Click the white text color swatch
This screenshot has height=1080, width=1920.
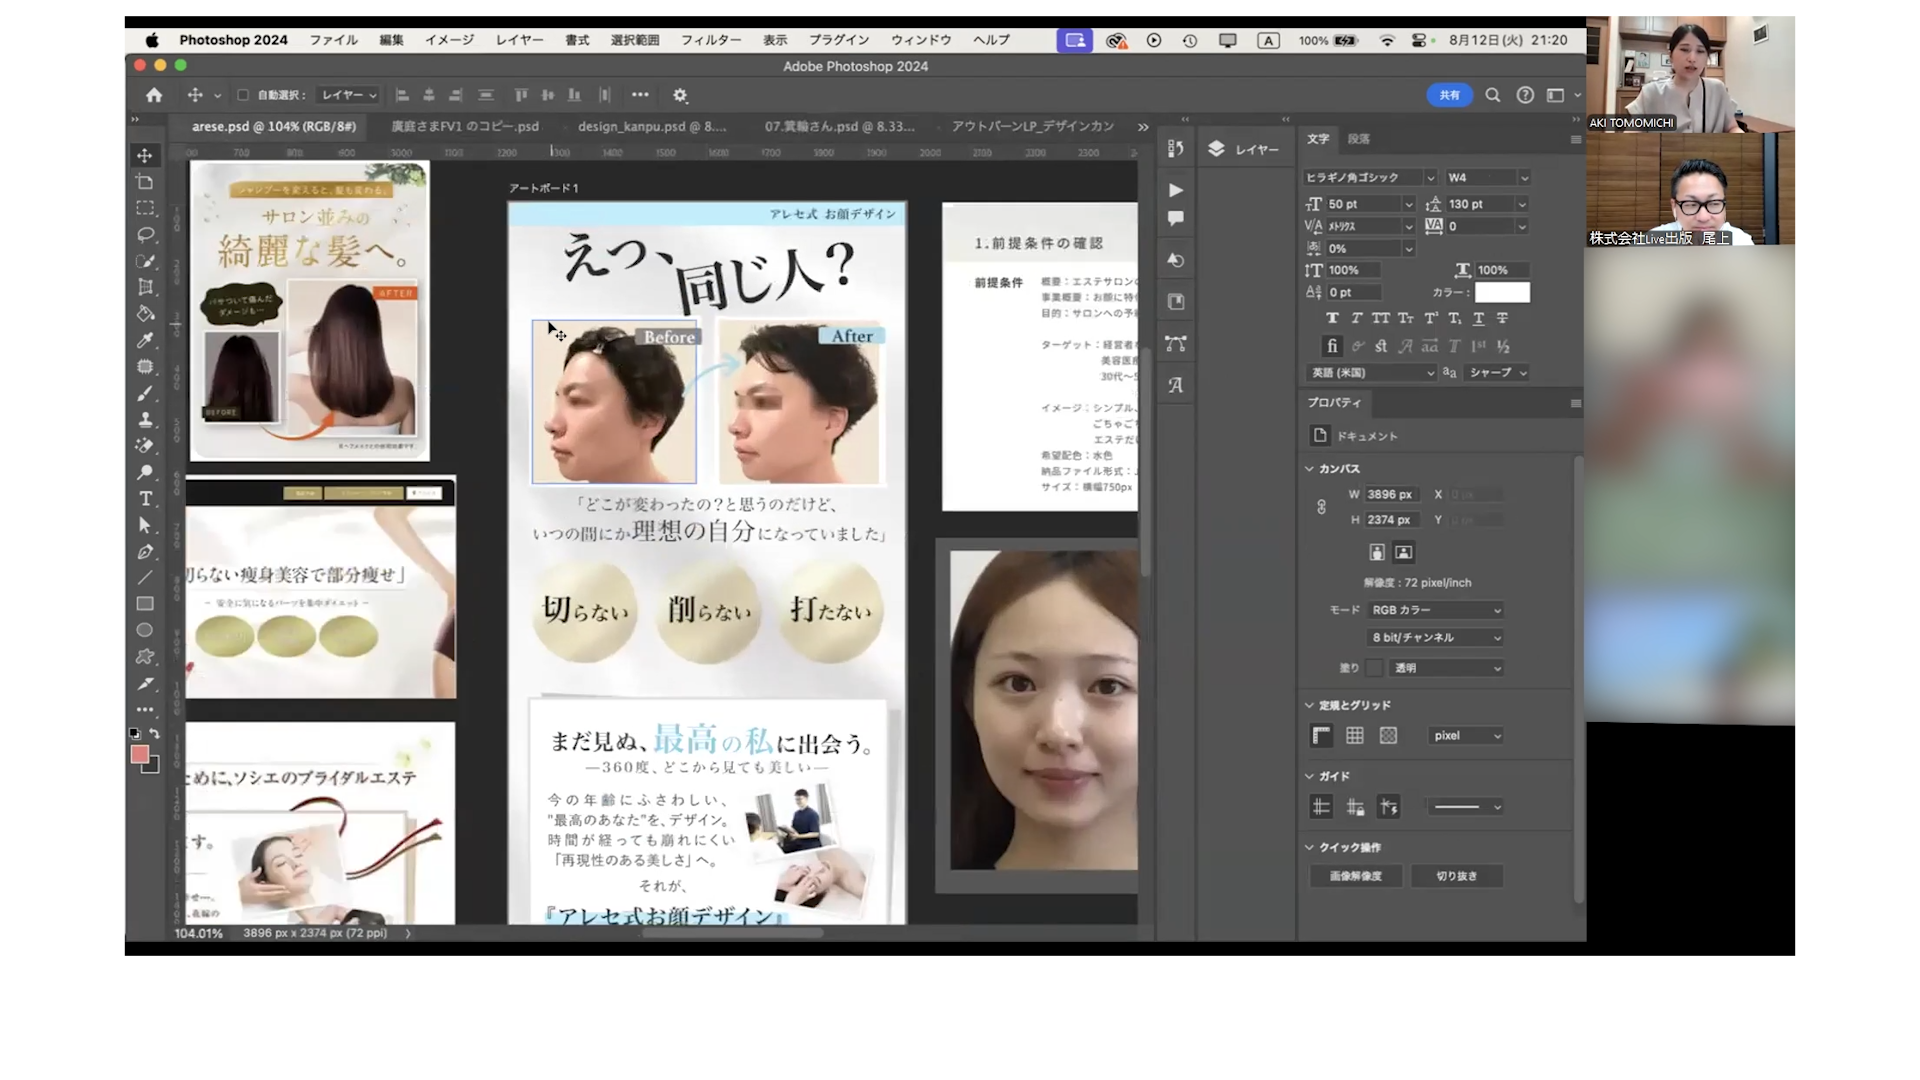(x=1502, y=292)
